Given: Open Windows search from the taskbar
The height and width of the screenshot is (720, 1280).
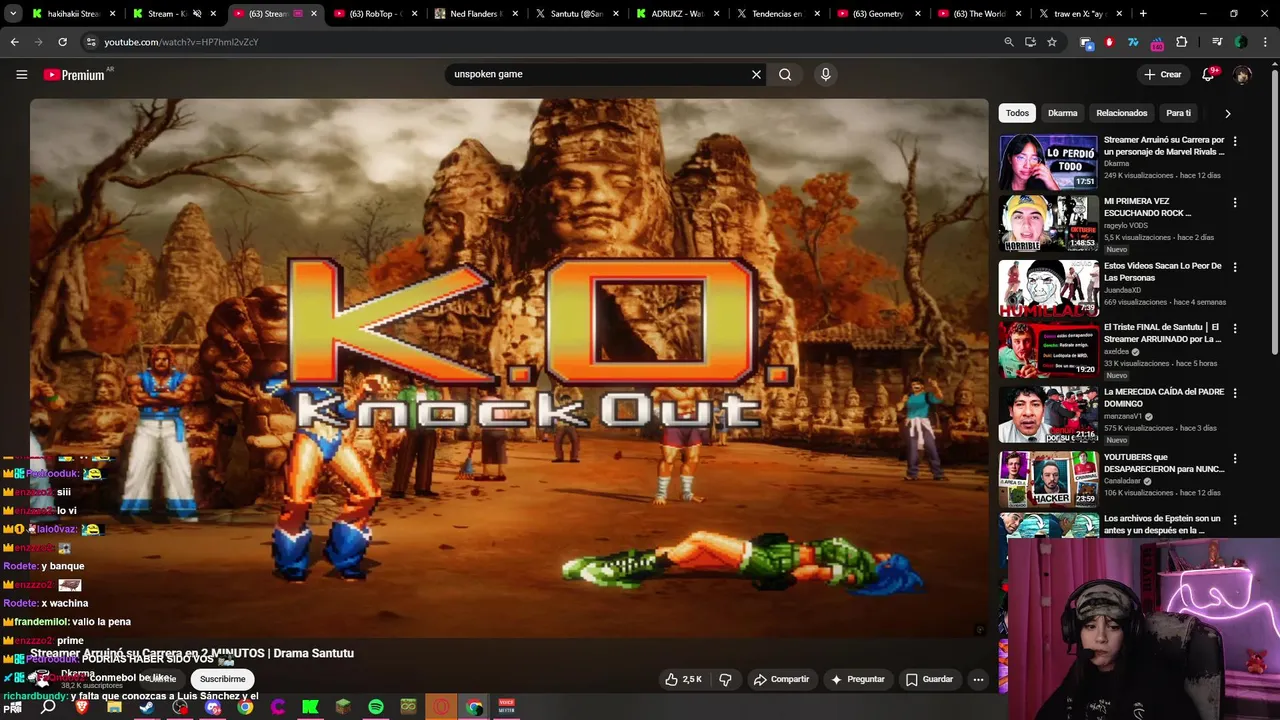Looking at the screenshot, I should tap(48, 707).
